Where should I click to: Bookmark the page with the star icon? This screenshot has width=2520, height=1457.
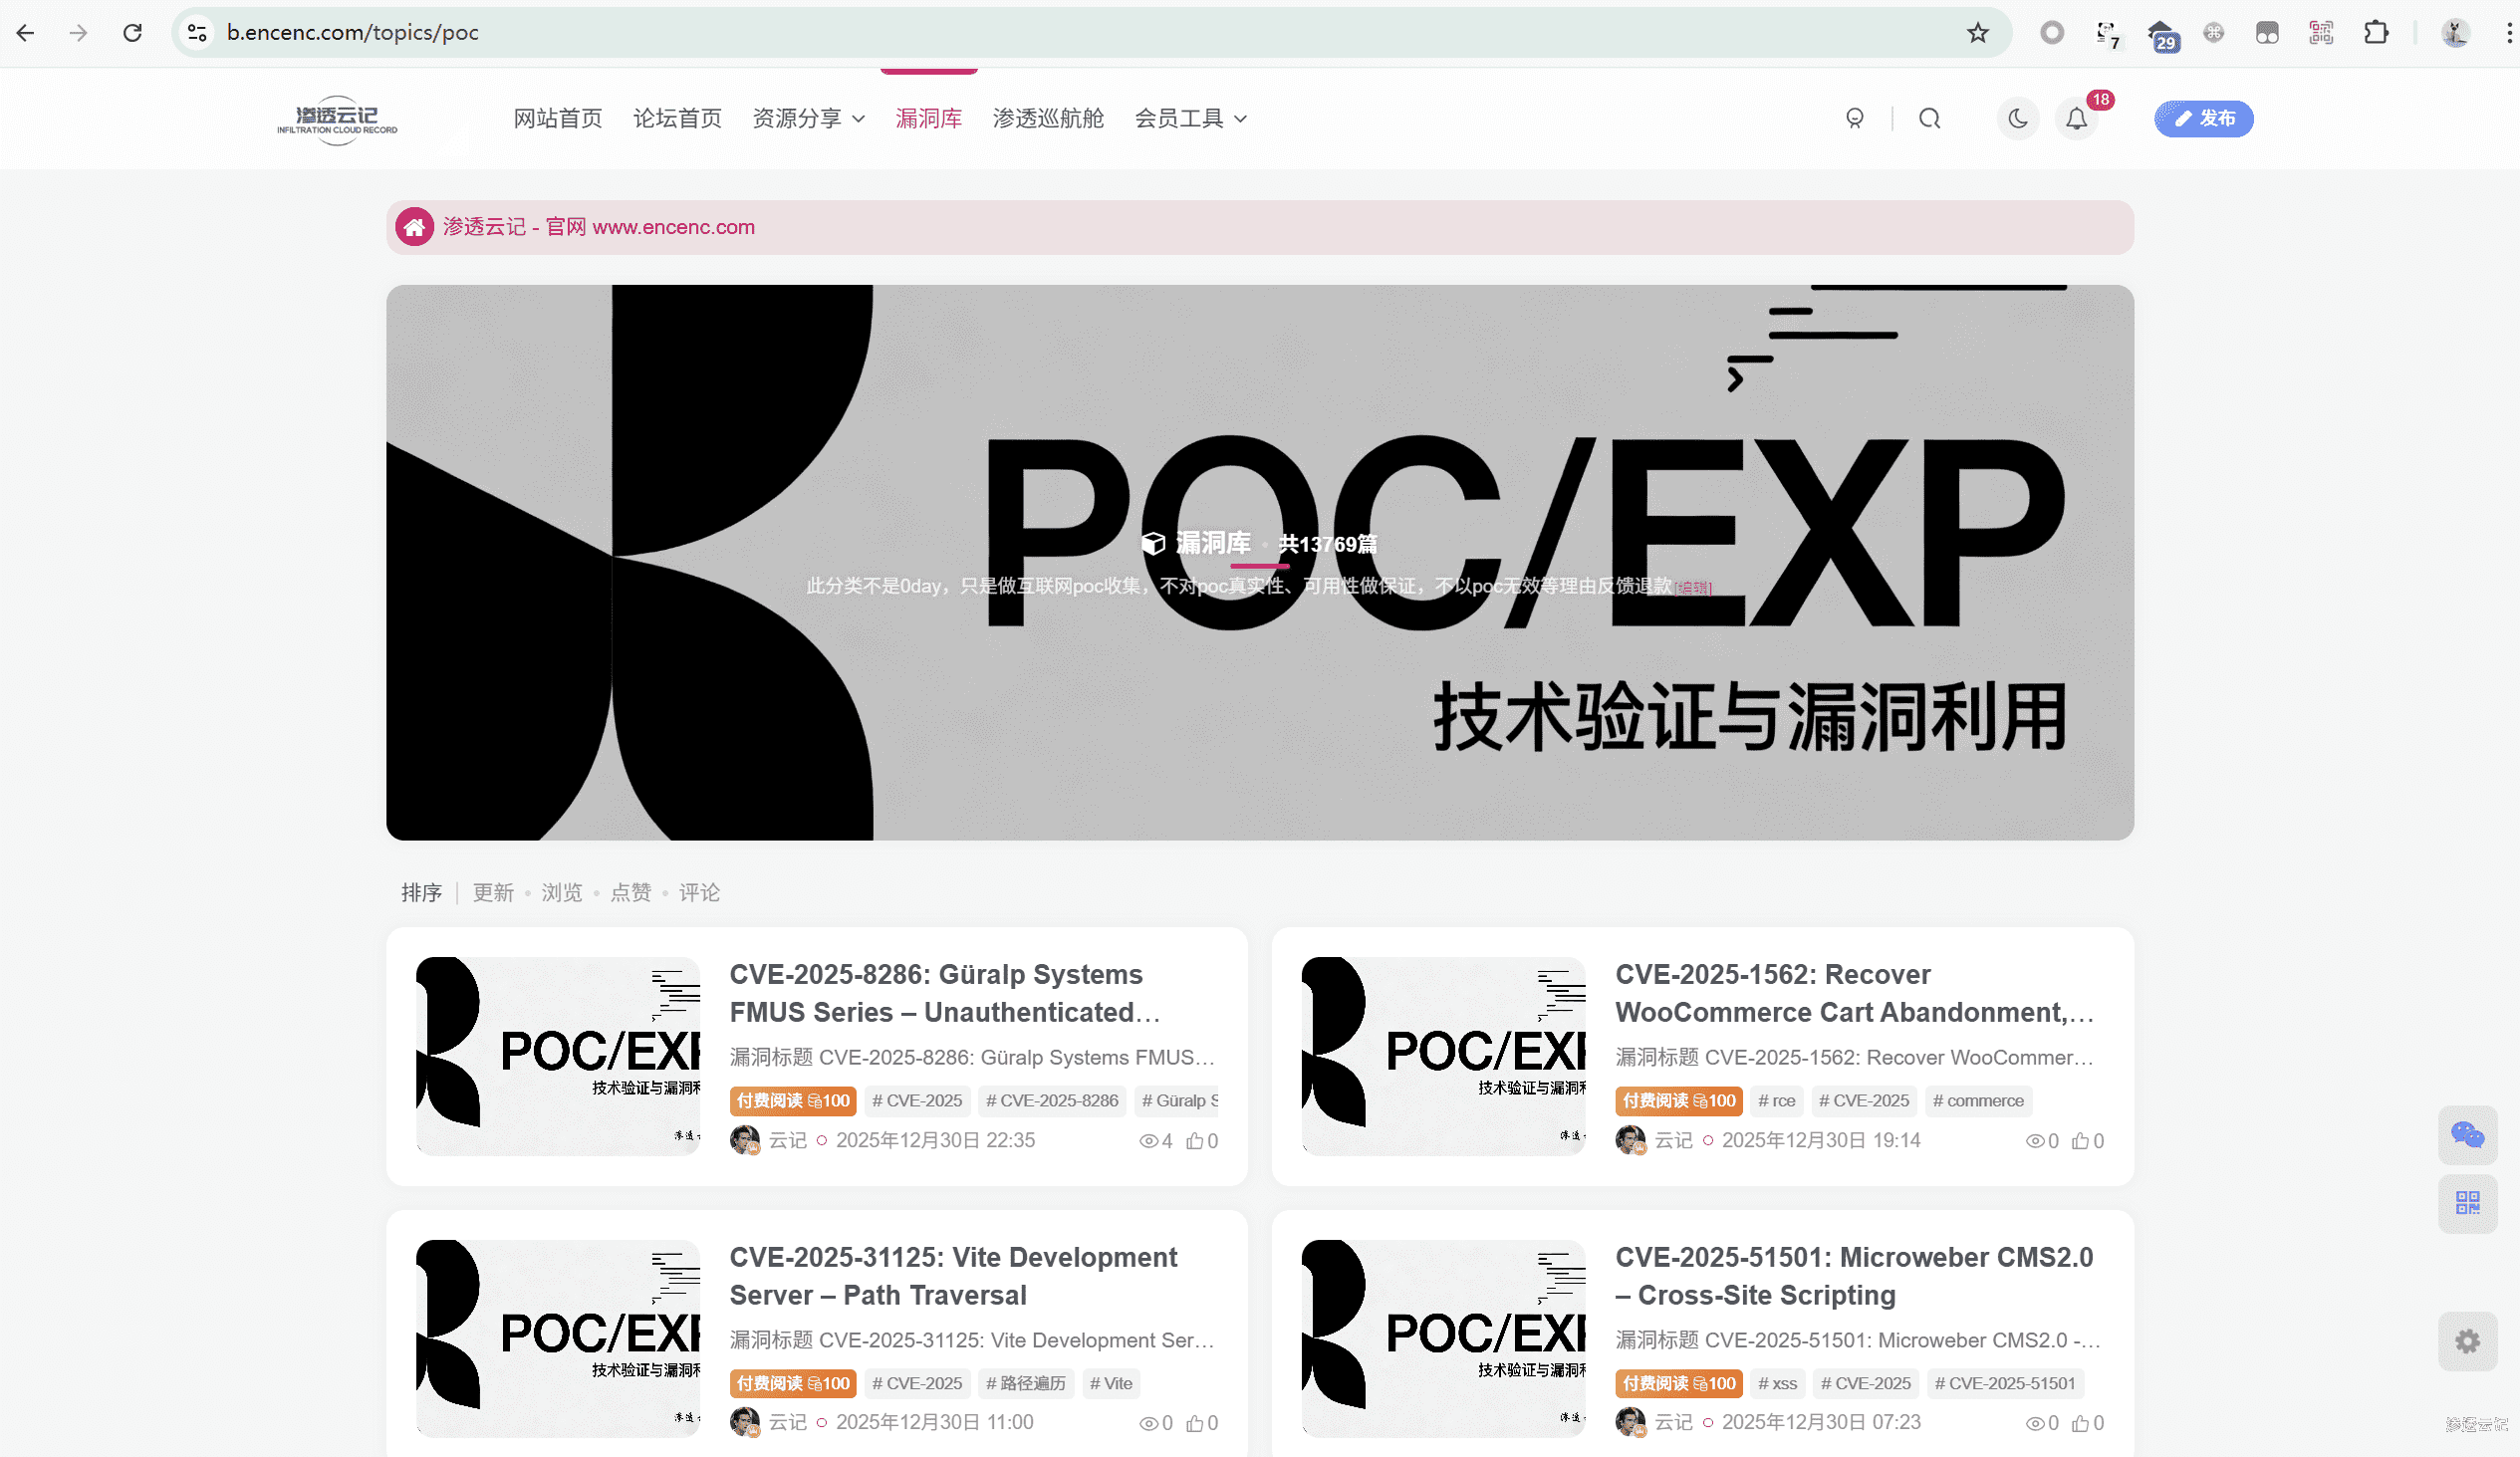[1977, 32]
